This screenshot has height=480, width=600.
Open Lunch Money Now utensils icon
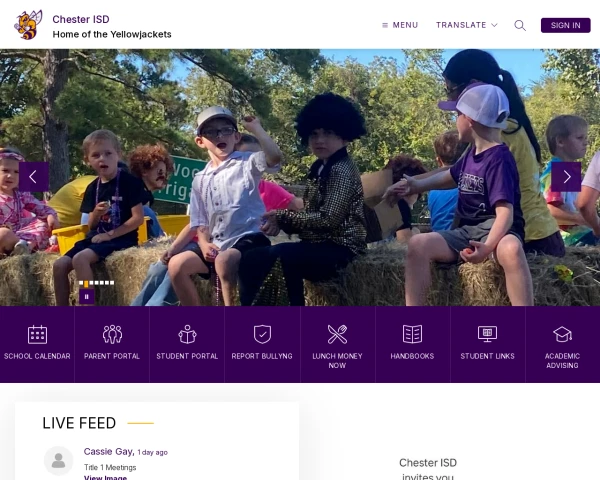tap(337, 334)
